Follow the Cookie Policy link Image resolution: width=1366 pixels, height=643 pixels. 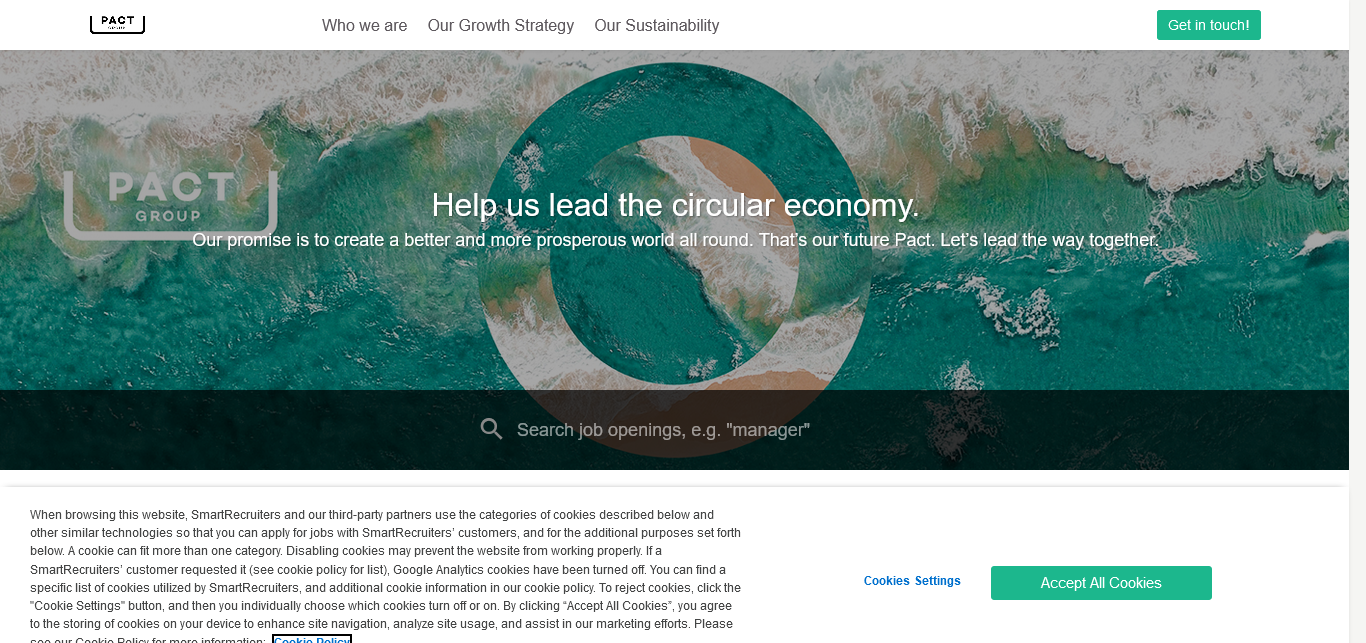pos(312,640)
